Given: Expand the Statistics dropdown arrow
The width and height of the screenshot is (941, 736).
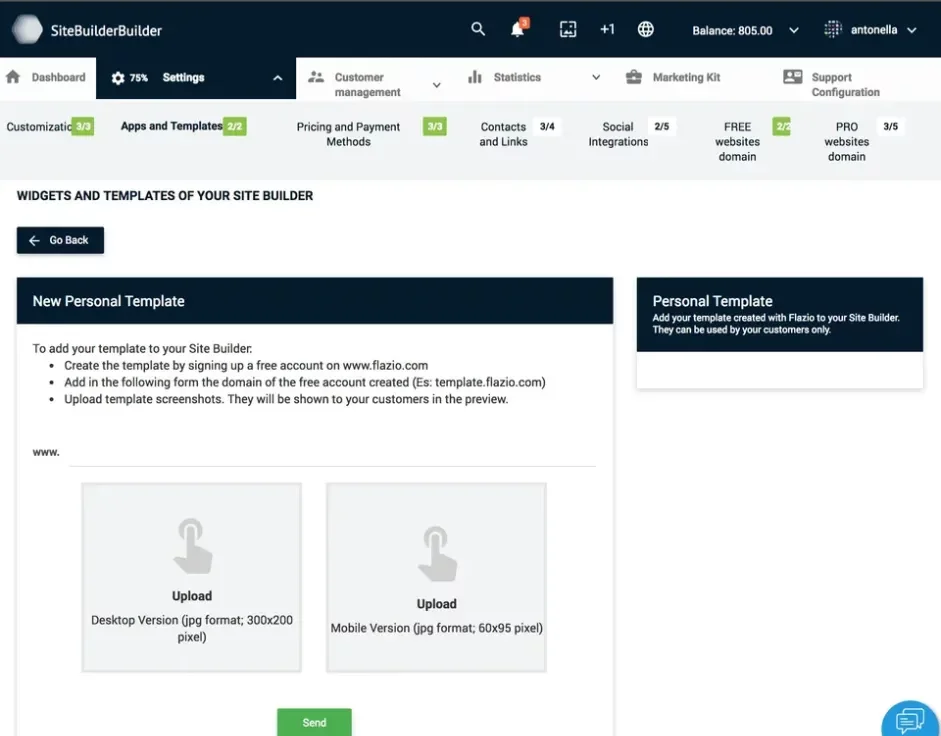Looking at the screenshot, I should click(x=596, y=76).
